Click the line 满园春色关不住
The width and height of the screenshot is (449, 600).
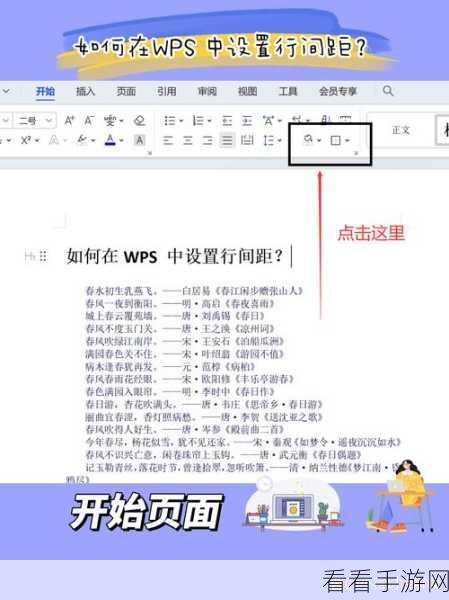pos(185,354)
